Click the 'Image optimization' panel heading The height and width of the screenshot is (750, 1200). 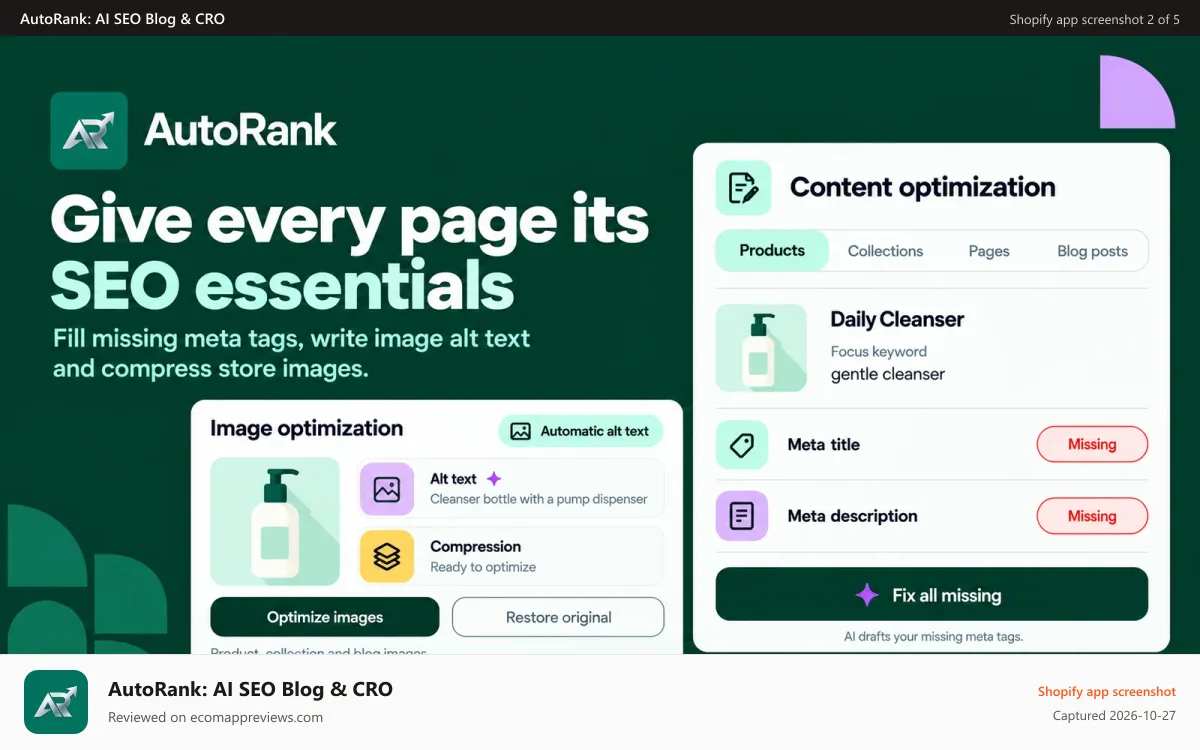306,429
